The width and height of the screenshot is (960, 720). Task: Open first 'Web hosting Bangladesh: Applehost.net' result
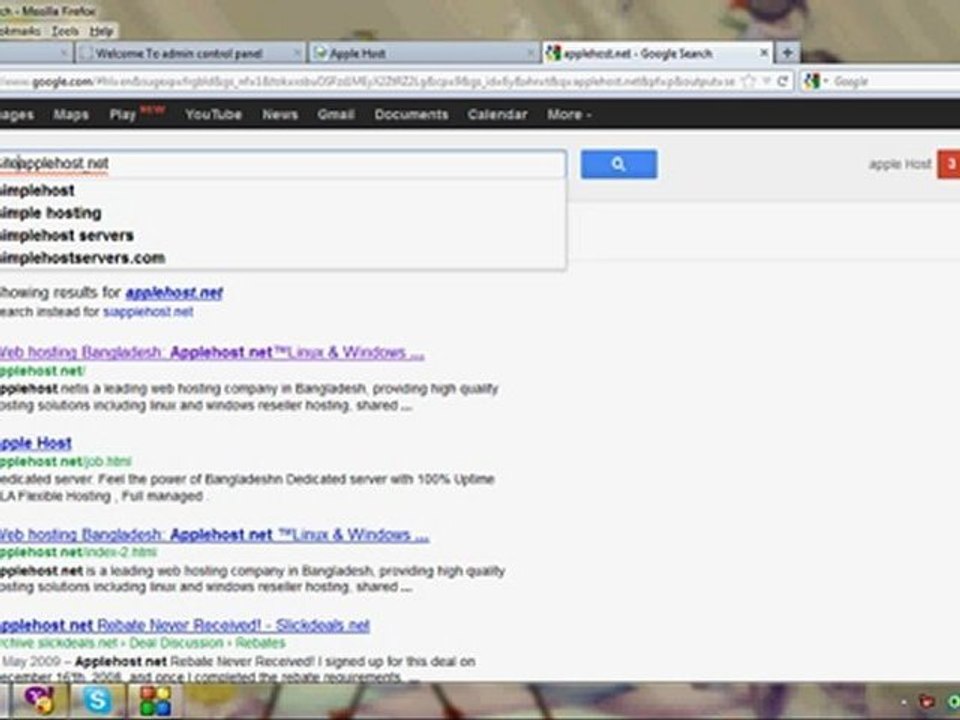point(211,353)
